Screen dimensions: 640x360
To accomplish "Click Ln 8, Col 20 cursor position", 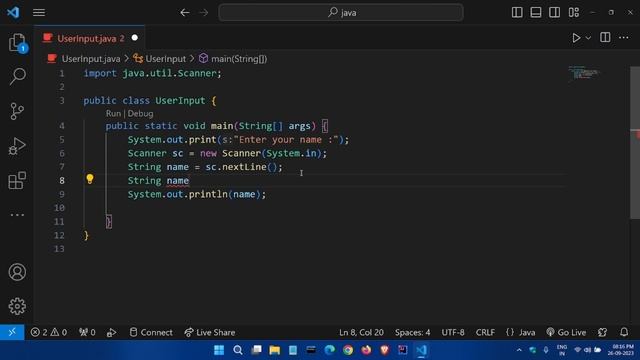I will tap(361, 332).
